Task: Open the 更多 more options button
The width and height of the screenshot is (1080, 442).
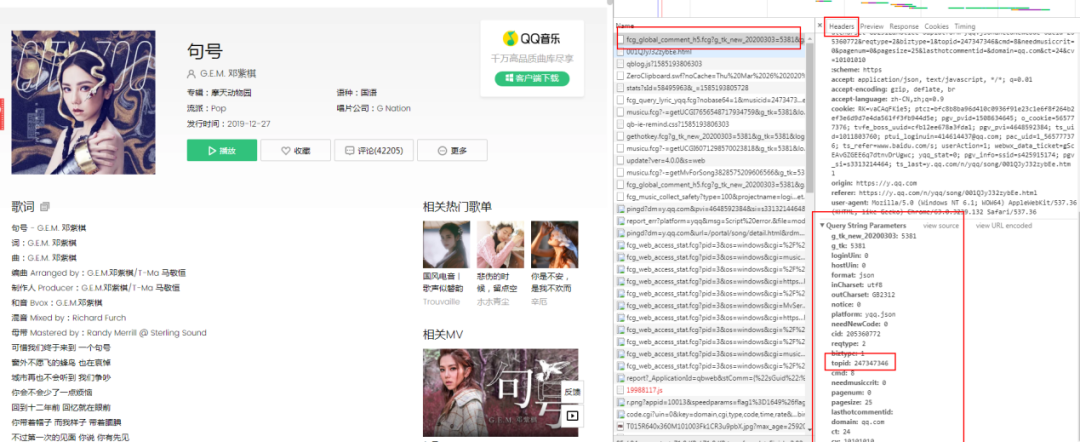Action: click(x=453, y=150)
